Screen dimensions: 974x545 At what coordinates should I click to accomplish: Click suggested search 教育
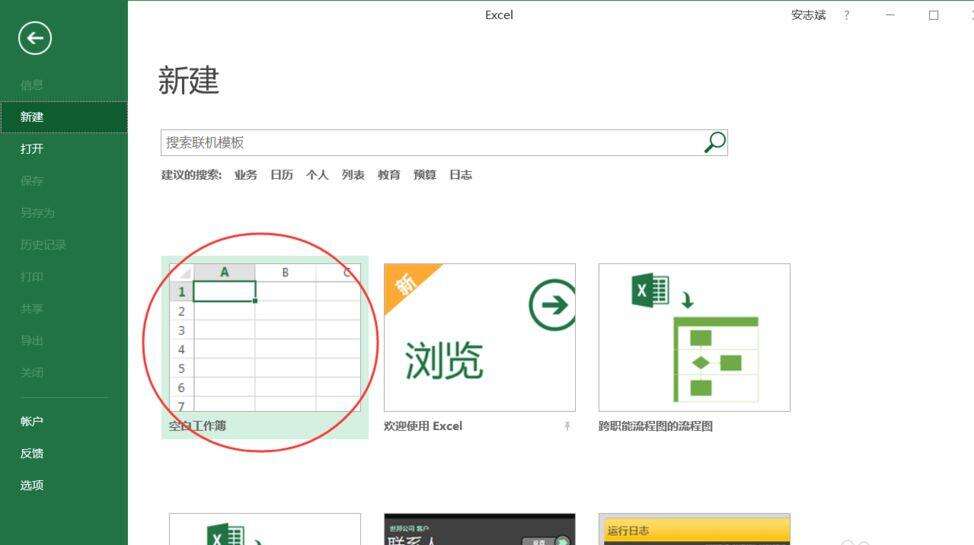pyautogui.click(x=389, y=175)
